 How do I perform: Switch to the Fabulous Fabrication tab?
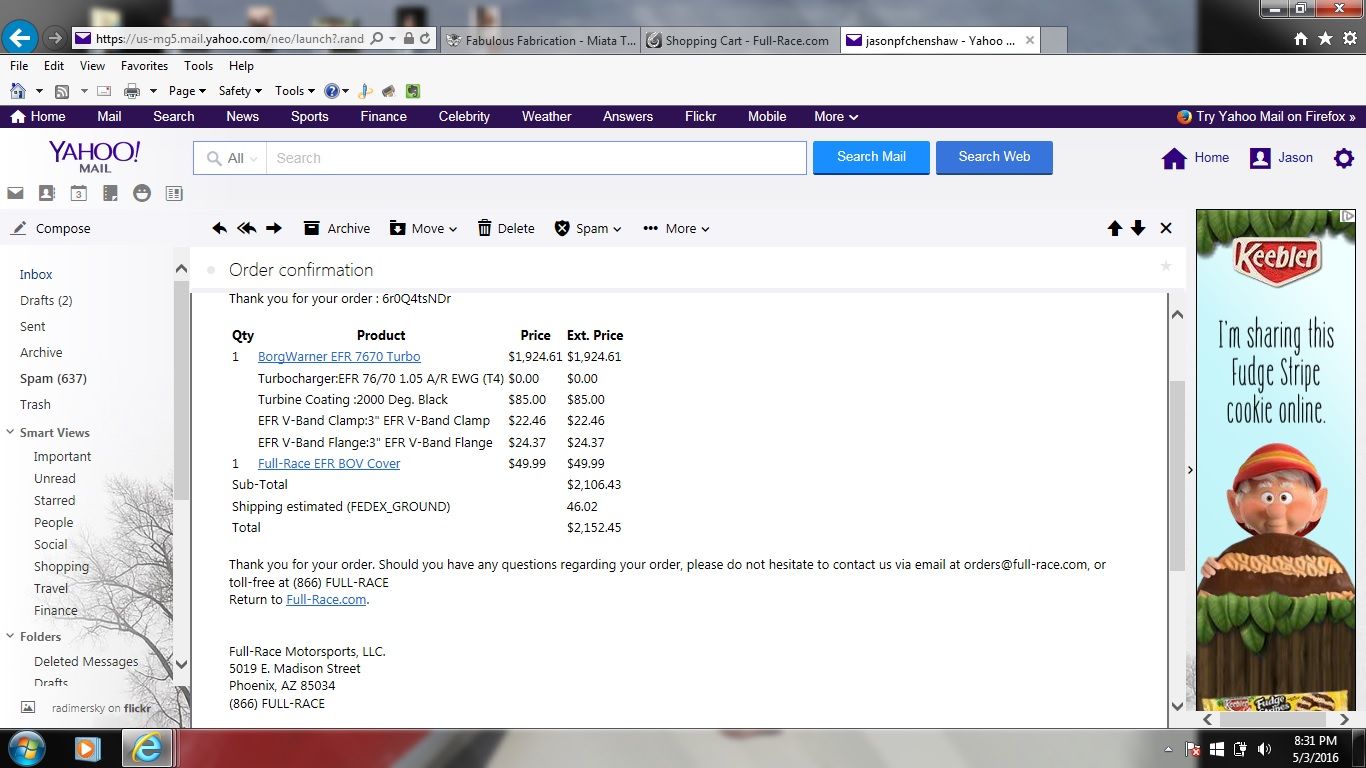pyautogui.click(x=540, y=40)
